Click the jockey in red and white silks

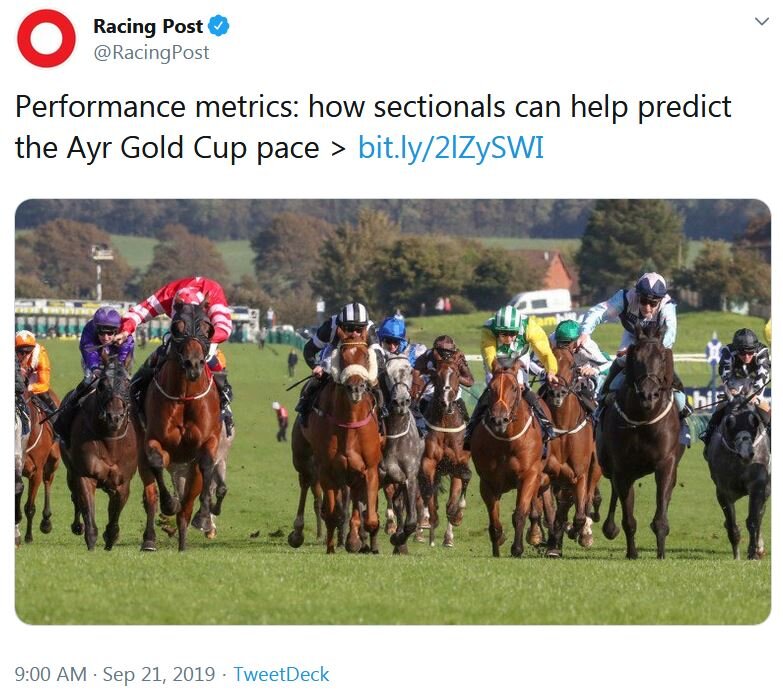(x=190, y=305)
